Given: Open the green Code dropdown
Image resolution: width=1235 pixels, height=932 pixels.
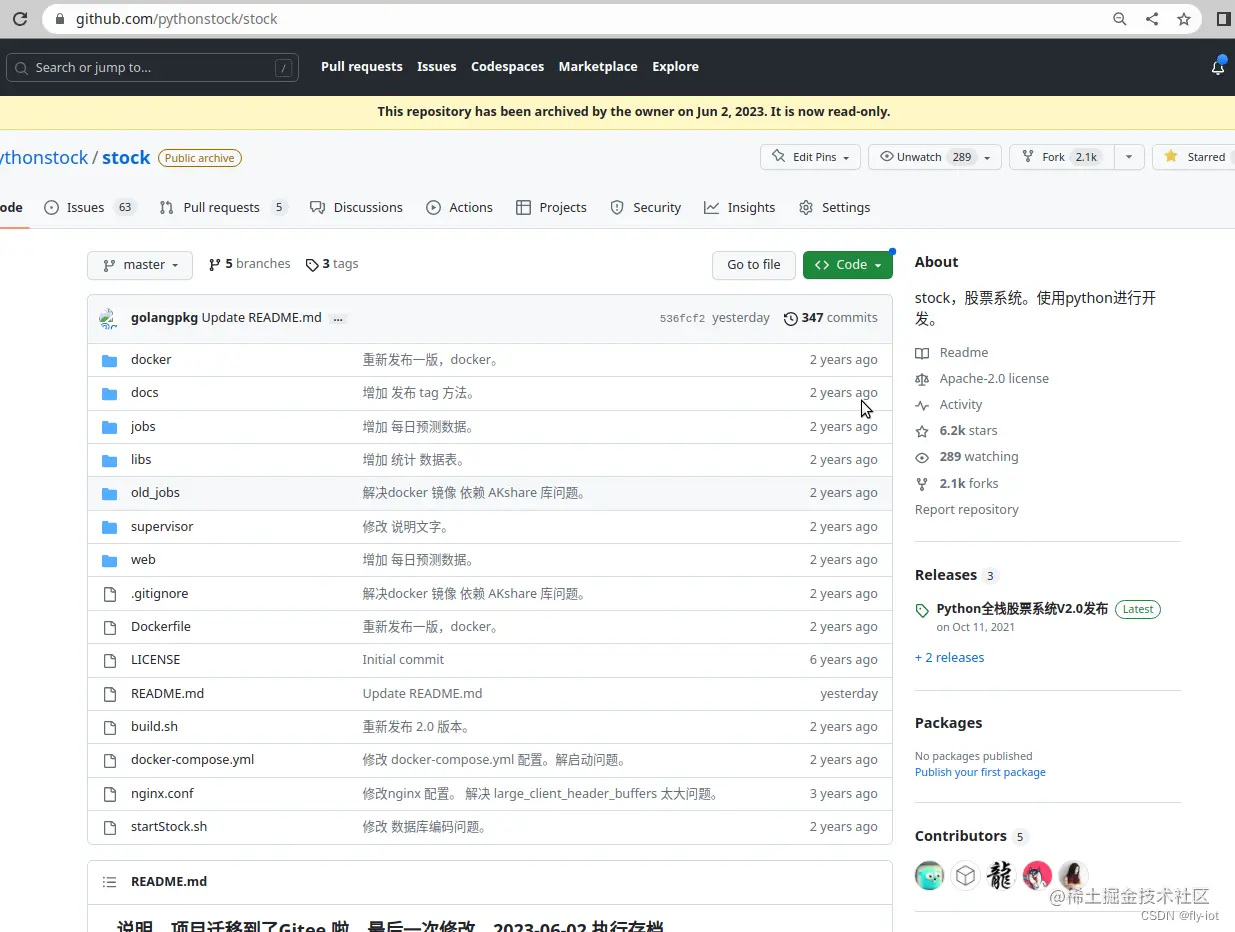Looking at the screenshot, I should pyautogui.click(x=848, y=265).
